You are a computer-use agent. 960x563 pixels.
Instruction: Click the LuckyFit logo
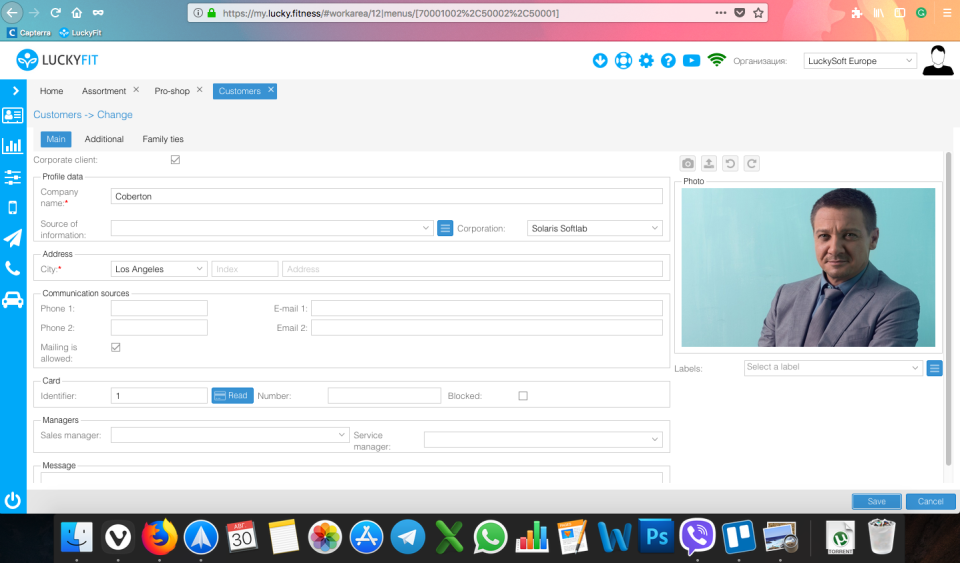57,60
